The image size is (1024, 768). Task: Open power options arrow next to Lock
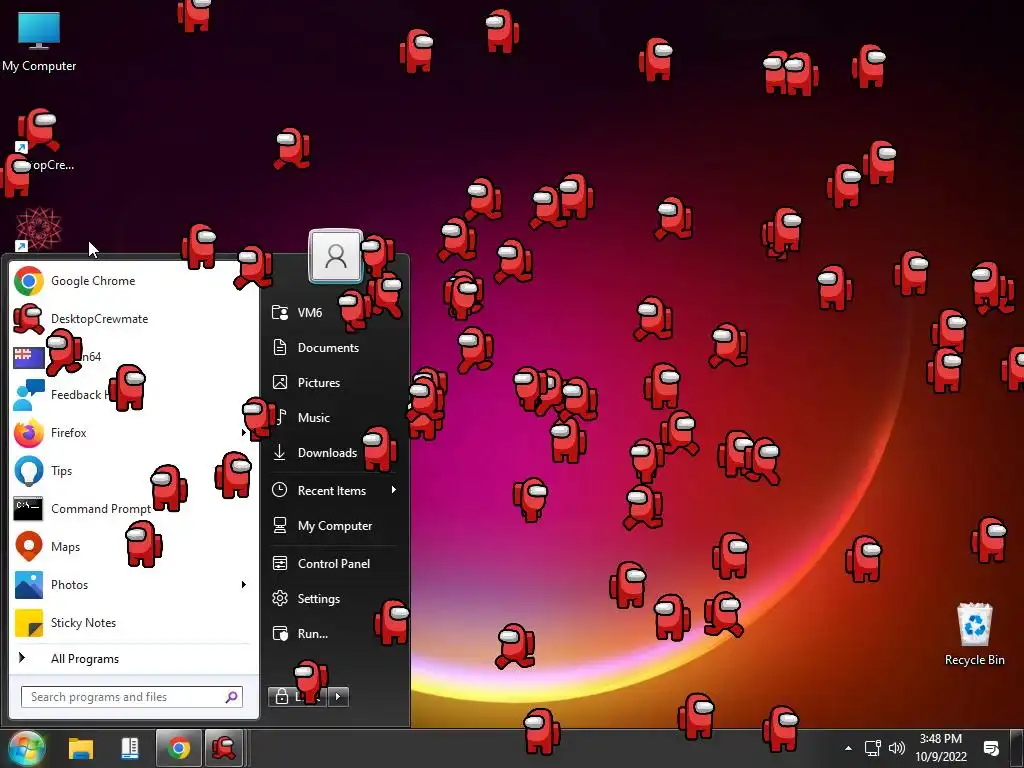pyautogui.click(x=338, y=697)
